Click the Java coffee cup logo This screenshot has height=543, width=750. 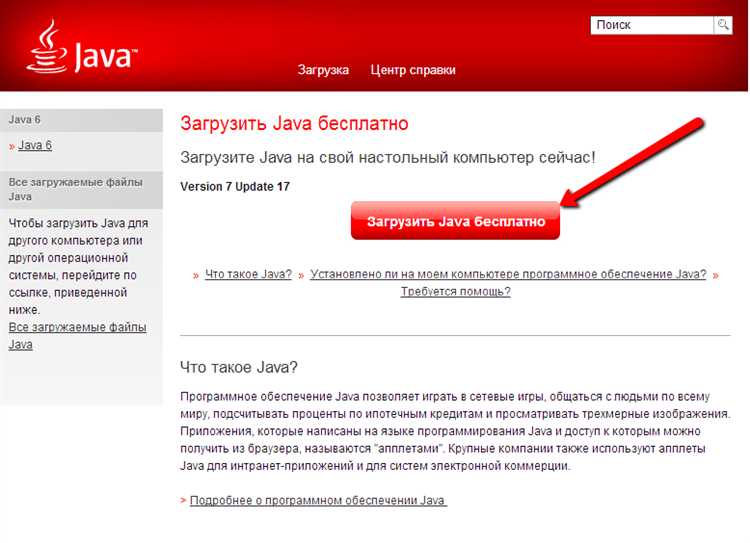pos(81,47)
